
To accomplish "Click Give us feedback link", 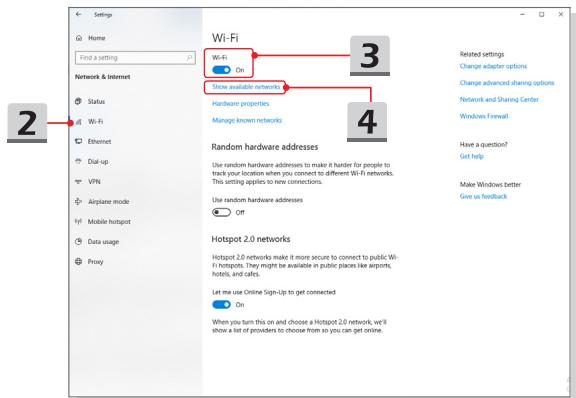I will coord(483,196).
